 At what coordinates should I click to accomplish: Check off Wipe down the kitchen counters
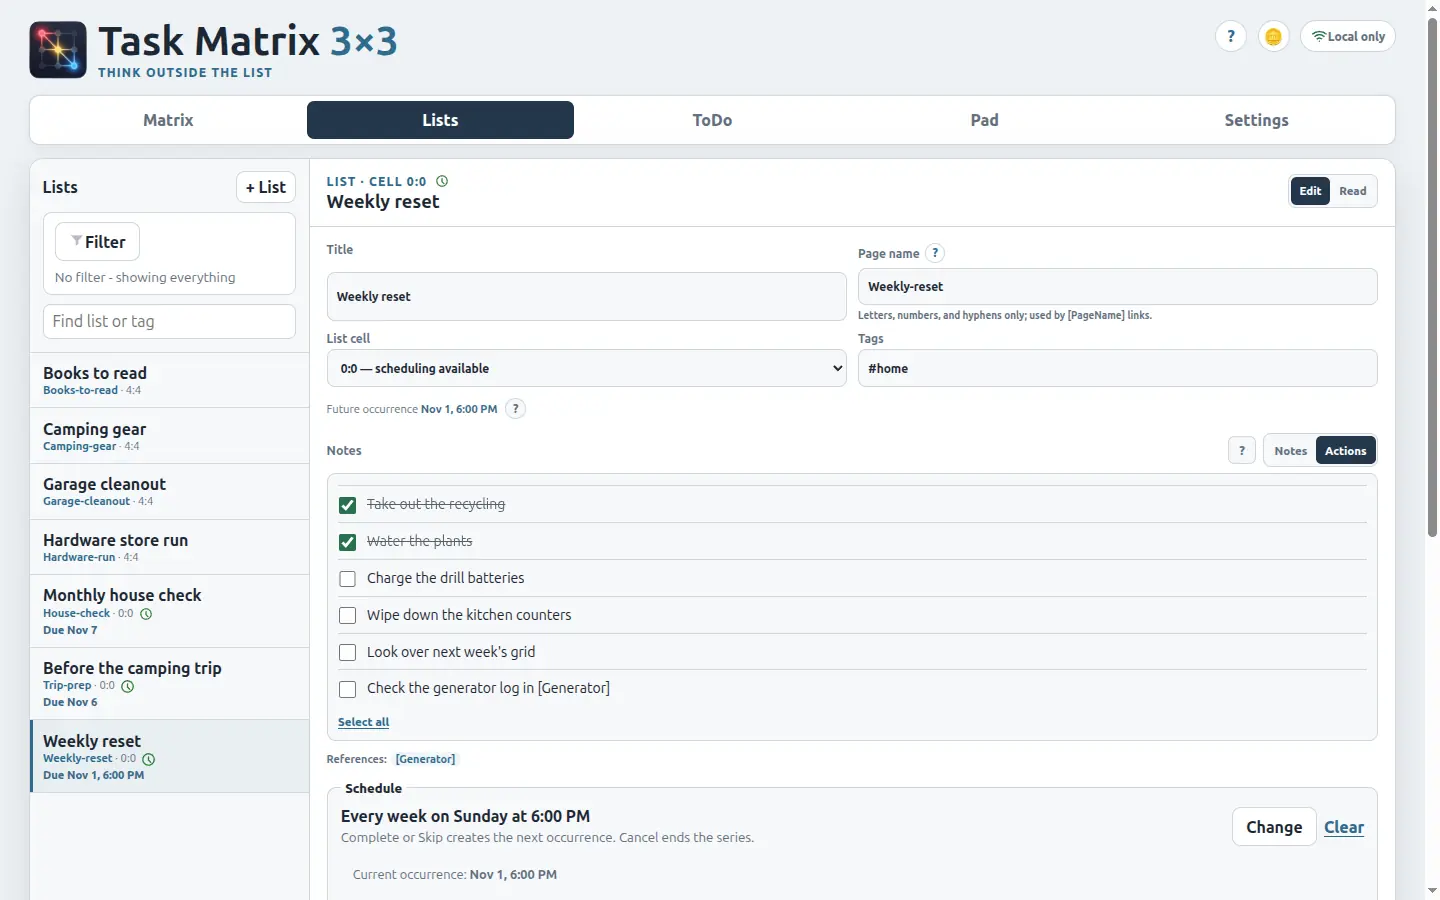[x=348, y=616]
